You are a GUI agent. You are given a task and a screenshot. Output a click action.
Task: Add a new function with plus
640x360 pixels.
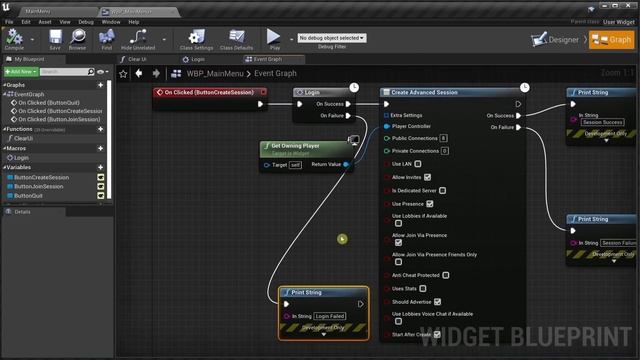100,129
